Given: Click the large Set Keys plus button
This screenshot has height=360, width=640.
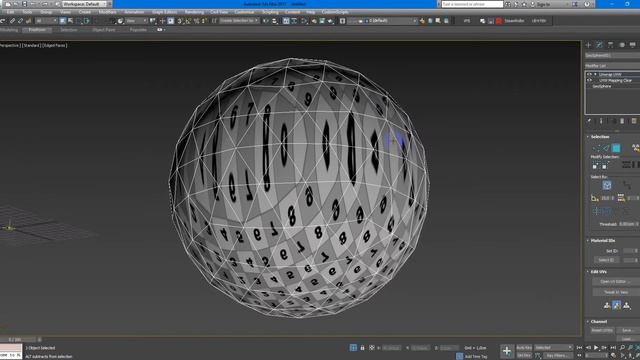Looking at the screenshot, I should 507,351.
